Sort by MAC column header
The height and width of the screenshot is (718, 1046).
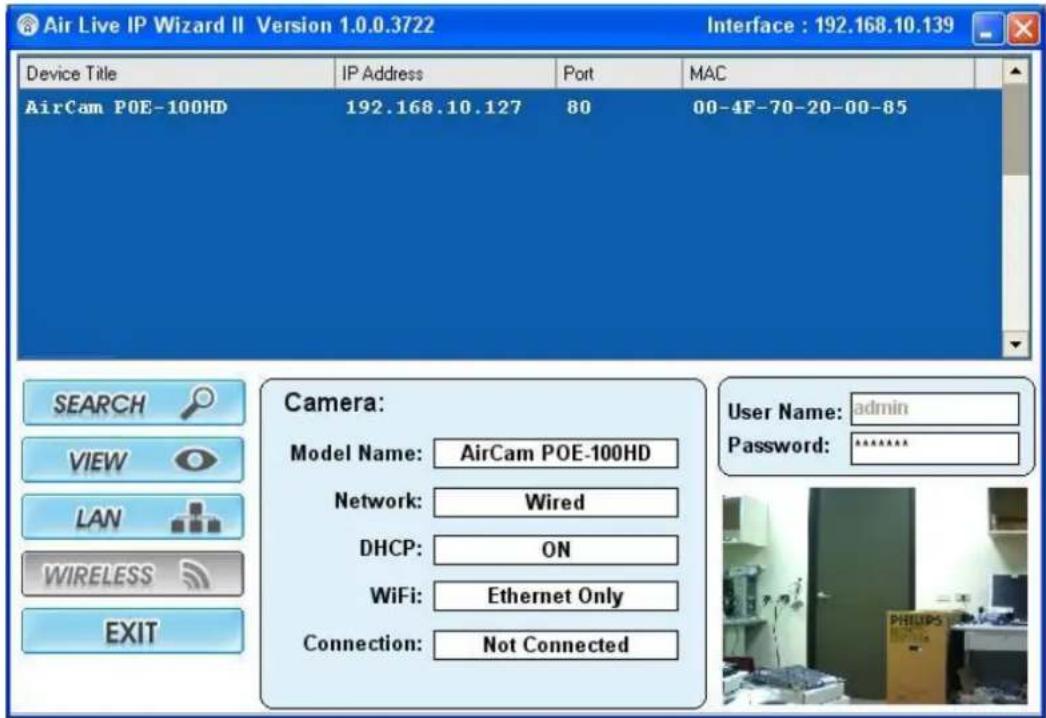click(828, 73)
